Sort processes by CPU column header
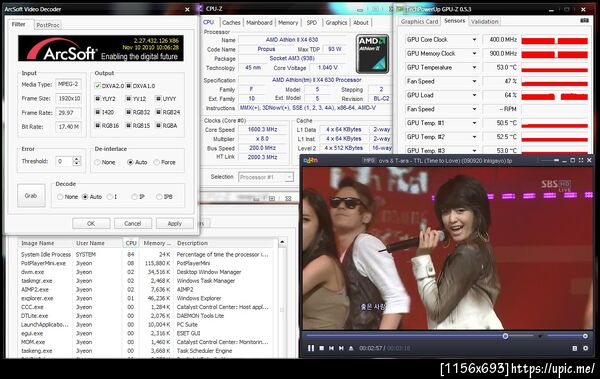This screenshot has height=379, width=600. 131,243
